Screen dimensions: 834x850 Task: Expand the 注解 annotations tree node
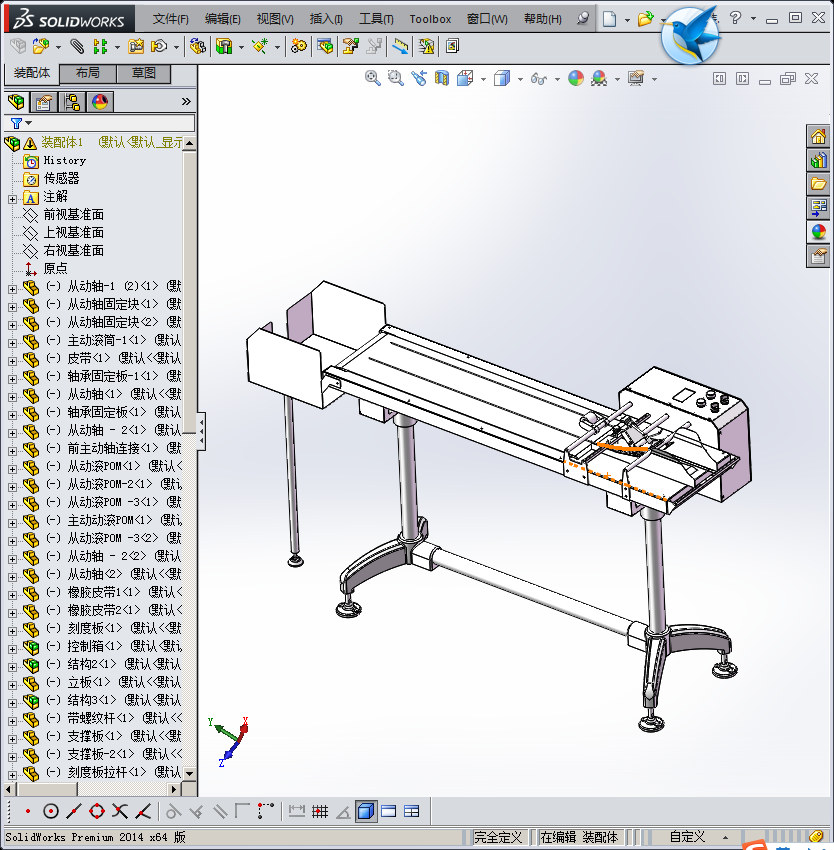12,199
